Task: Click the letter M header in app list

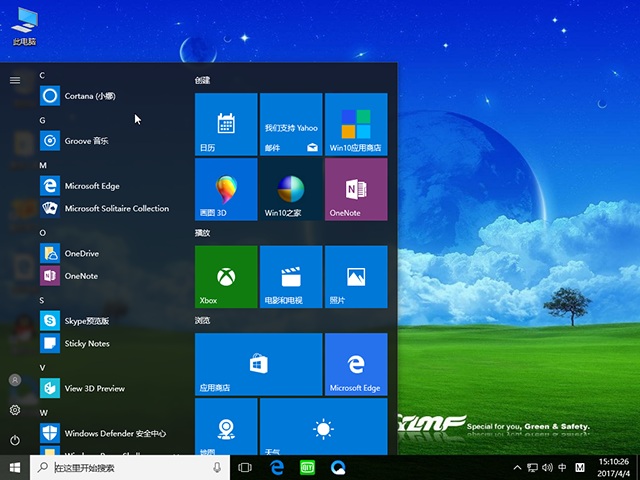Action: (x=43, y=165)
